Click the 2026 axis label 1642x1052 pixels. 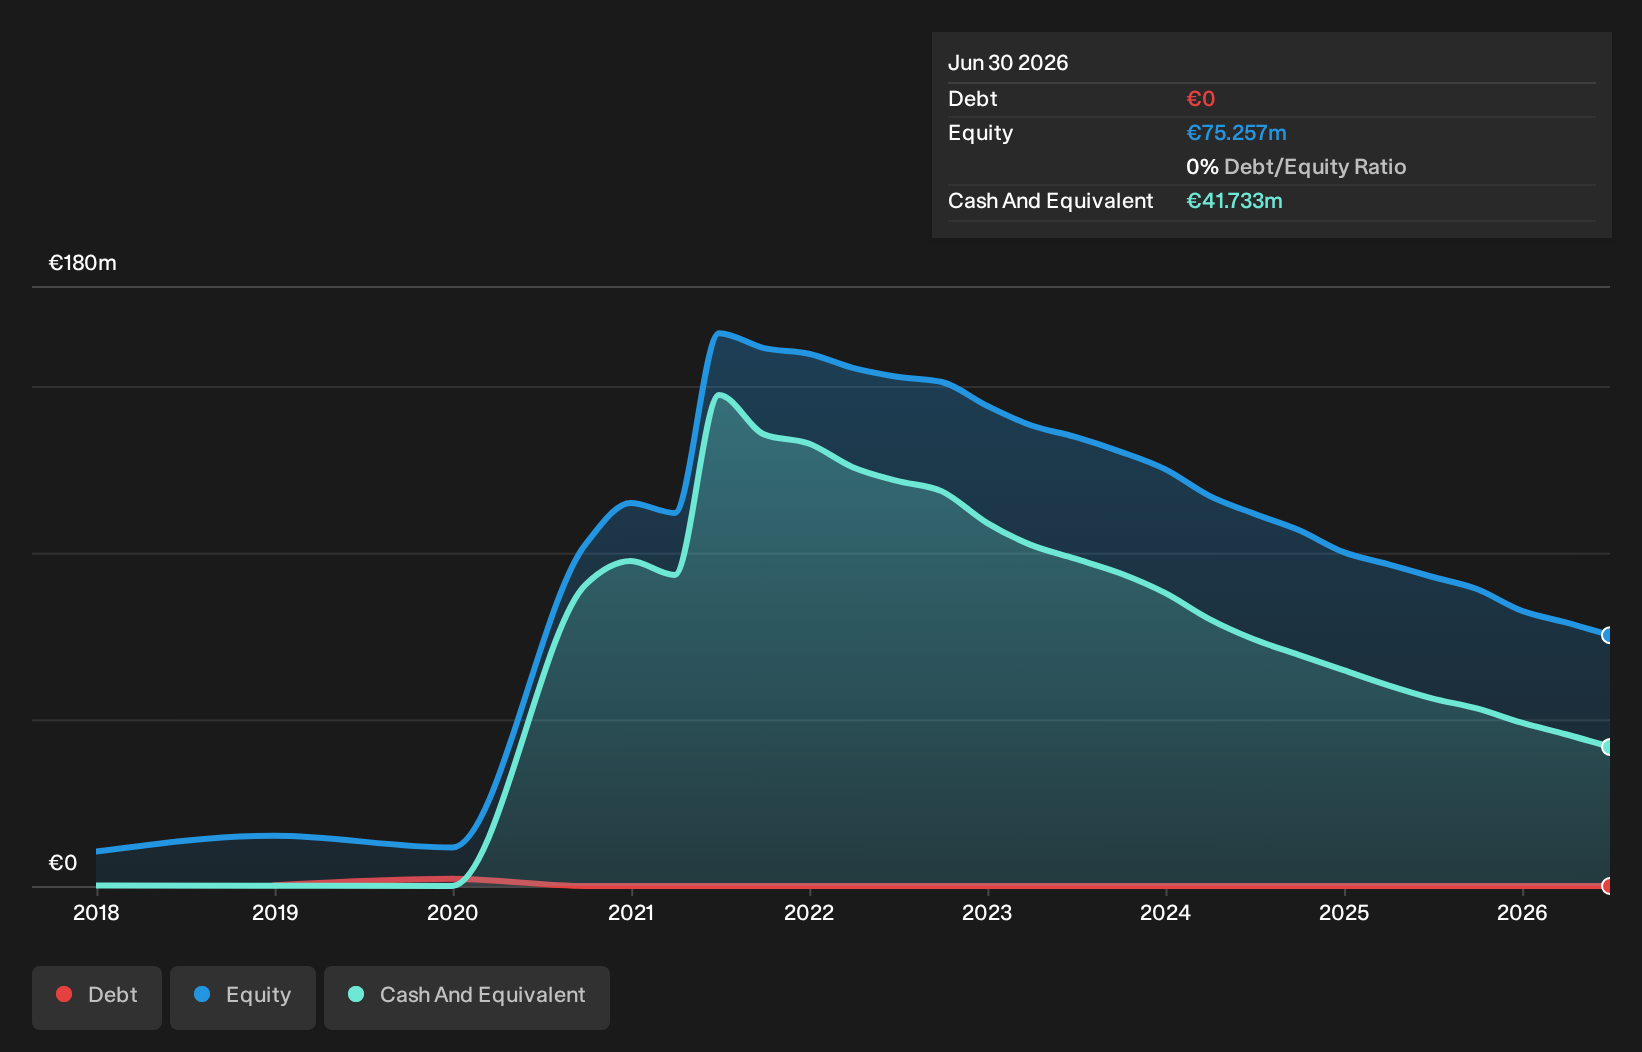click(1522, 913)
